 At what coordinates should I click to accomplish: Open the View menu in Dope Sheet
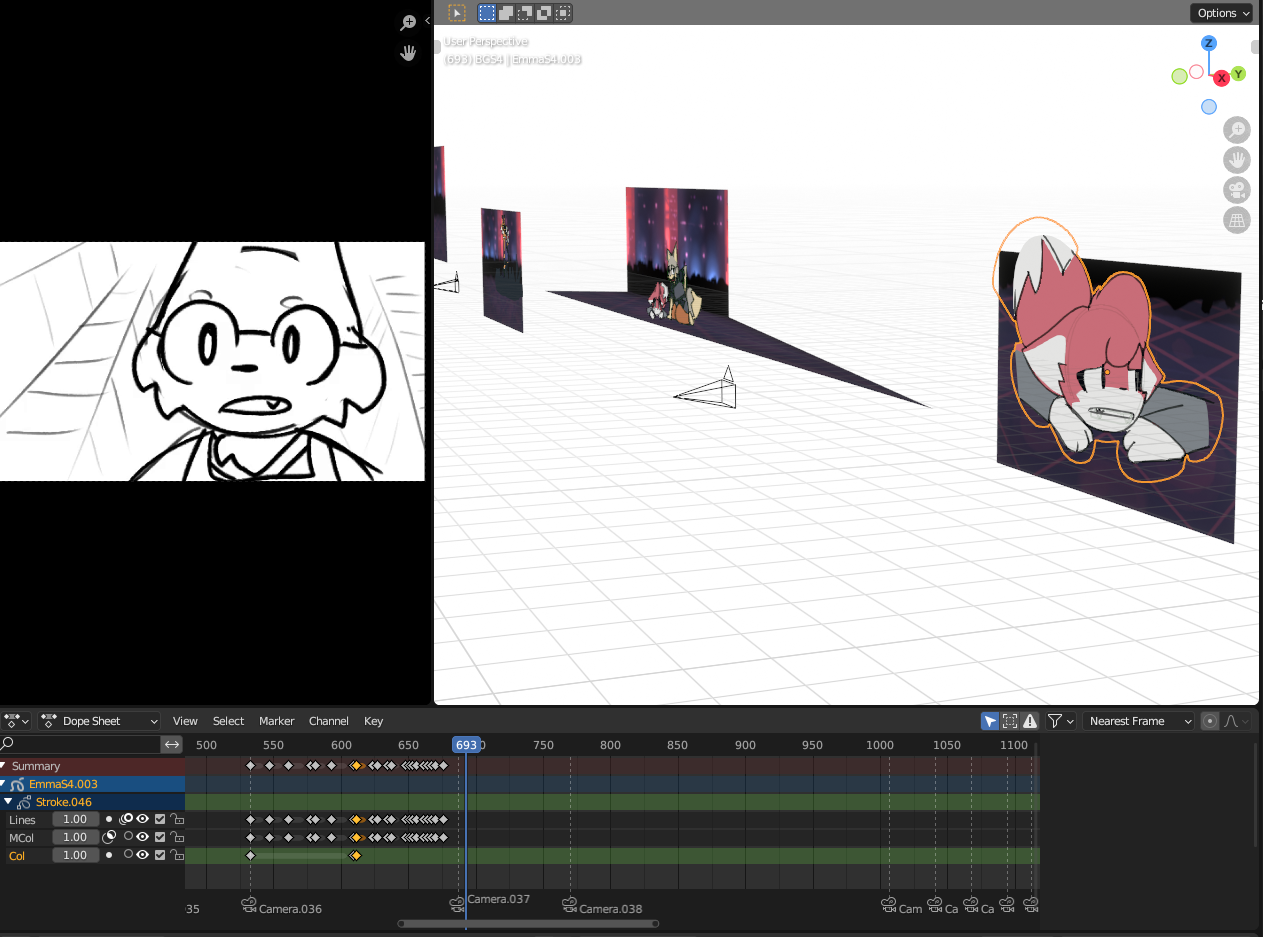185,721
